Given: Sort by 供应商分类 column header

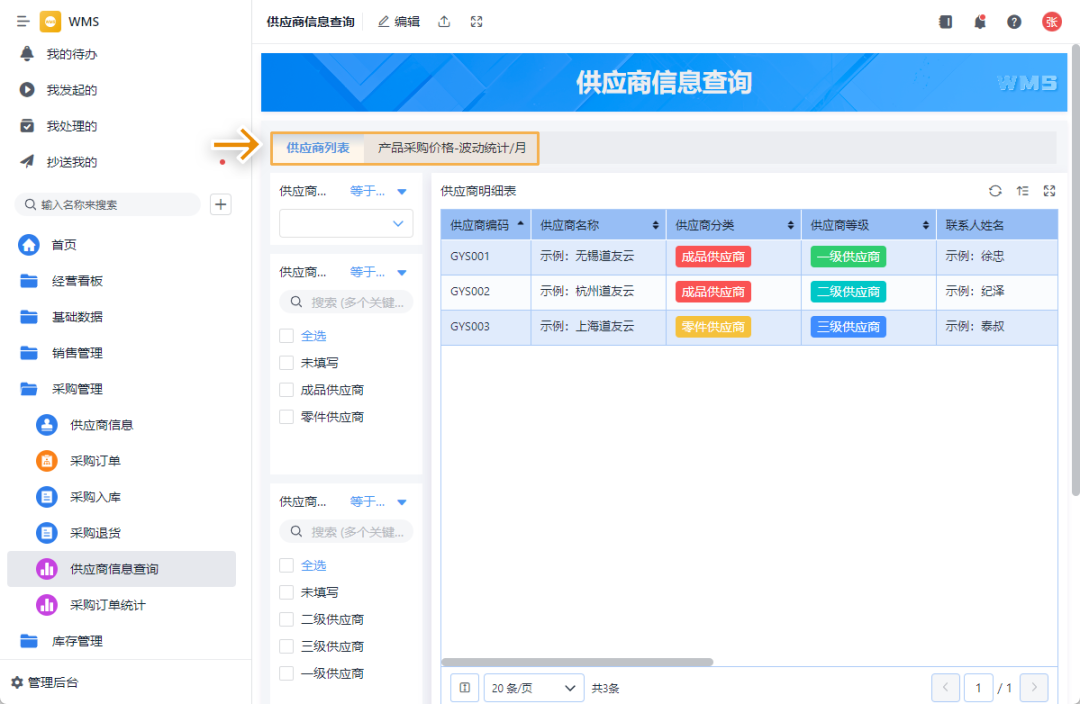Looking at the screenshot, I should click(x=734, y=225).
